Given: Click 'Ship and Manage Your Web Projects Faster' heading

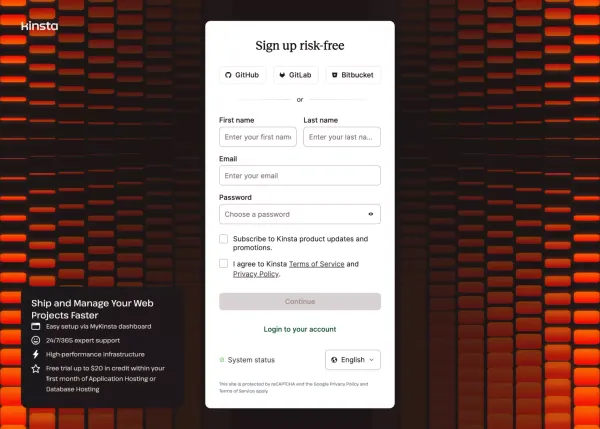Looking at the screenshot, I should coord(92,309).
